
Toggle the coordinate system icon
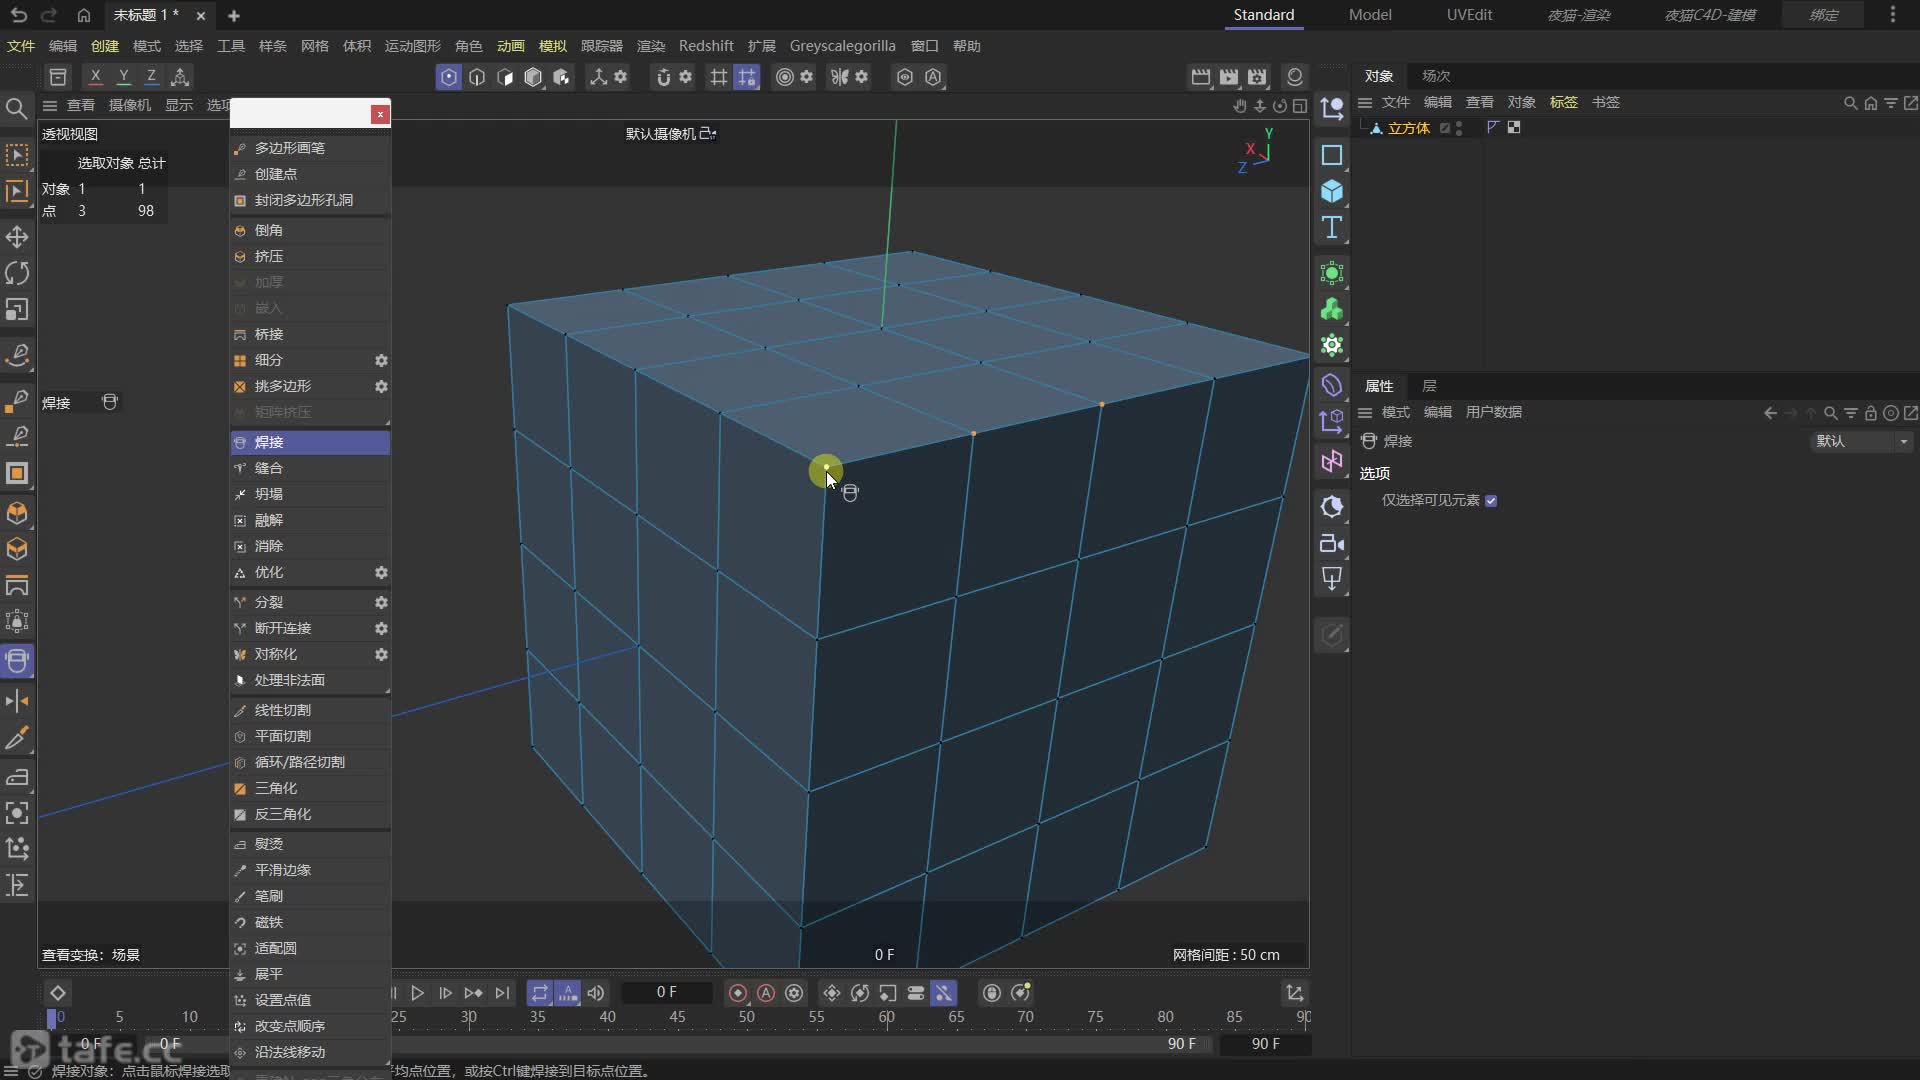(180, 76)
